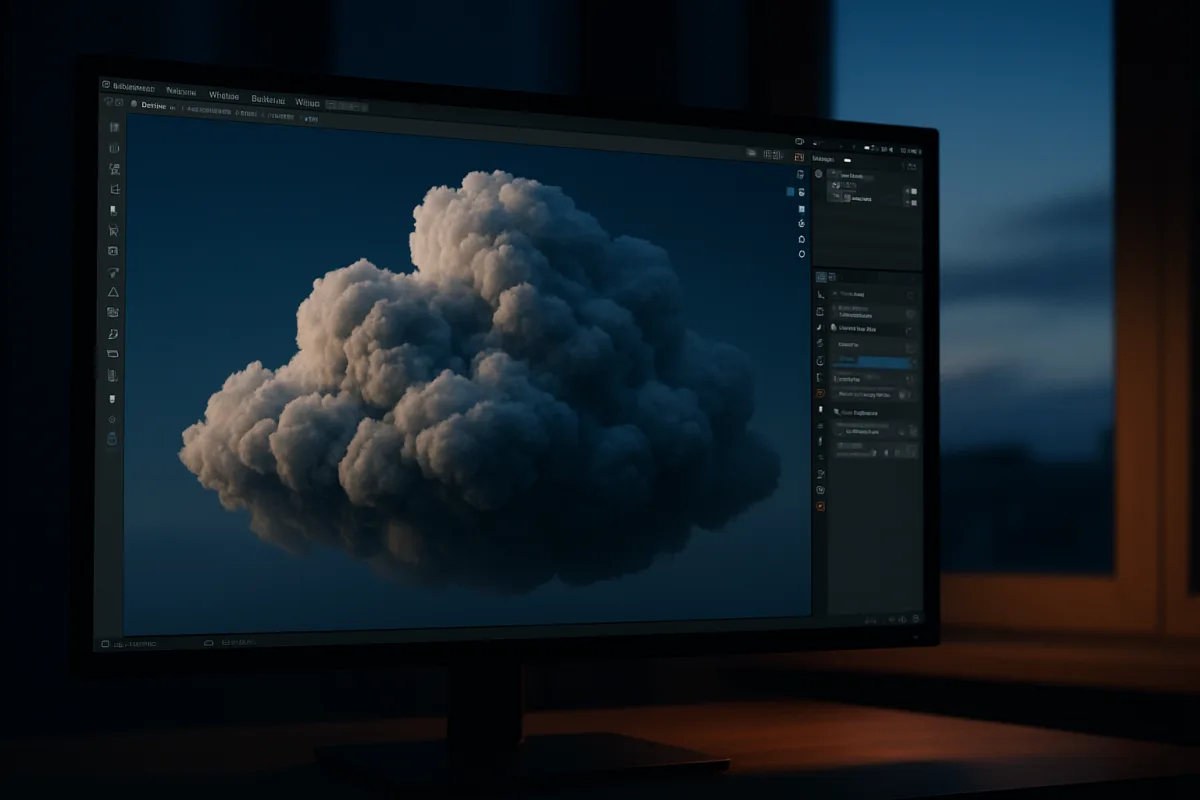
Task: Click the blue square on the viewport's right edge
Action: coord(790,191)
